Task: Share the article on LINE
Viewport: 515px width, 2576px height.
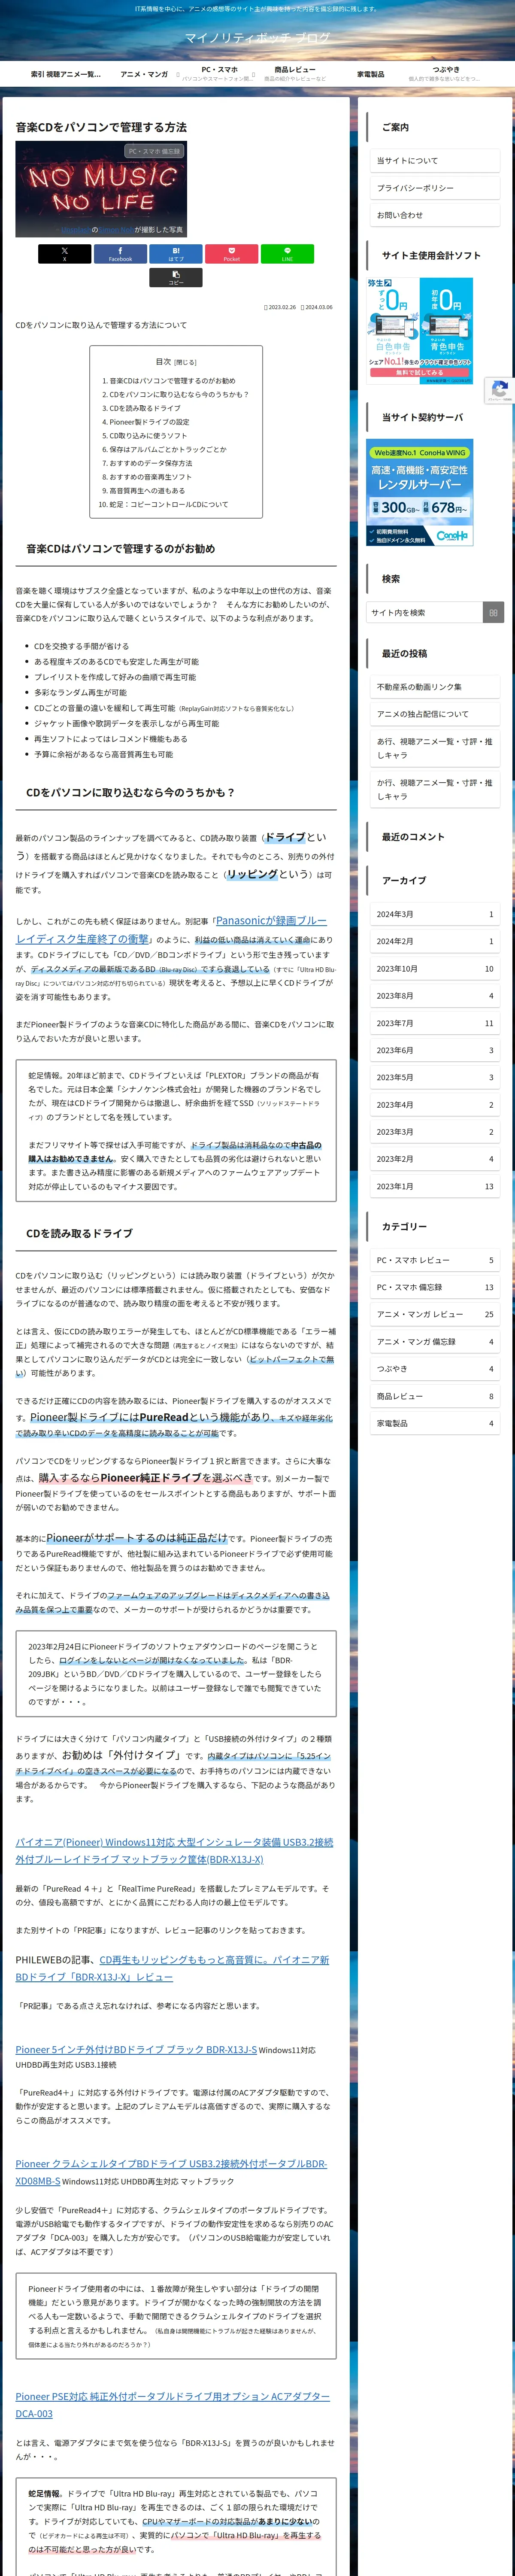Action: click(x=287, y=254)
